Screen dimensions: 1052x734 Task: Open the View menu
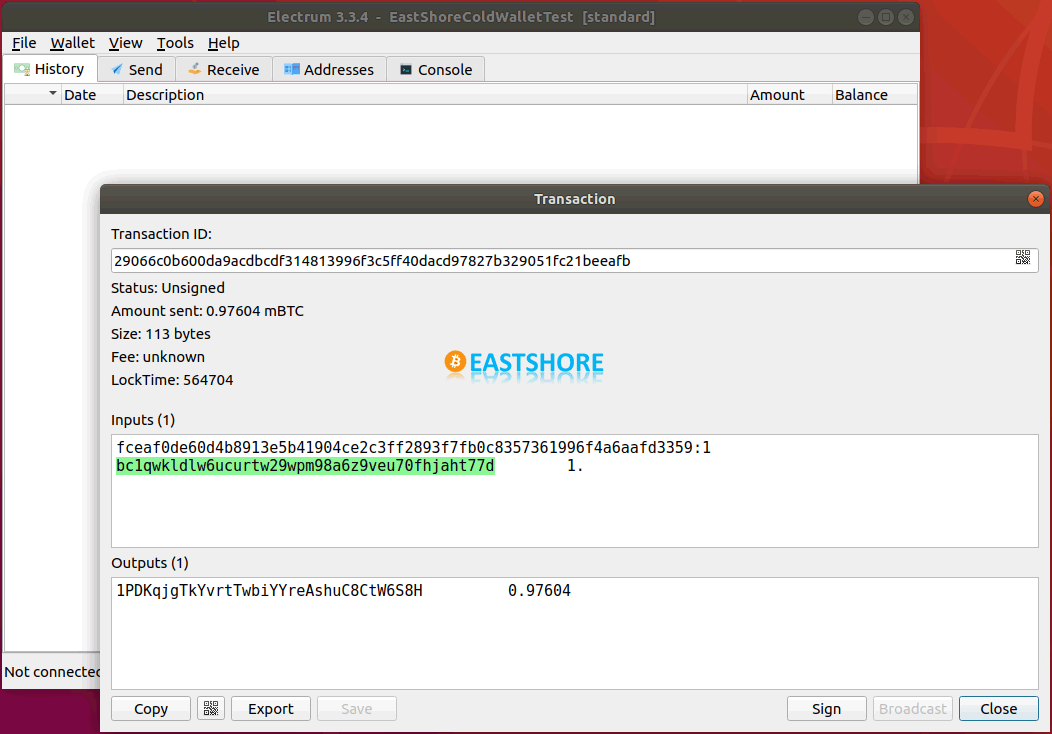[125, 43]
